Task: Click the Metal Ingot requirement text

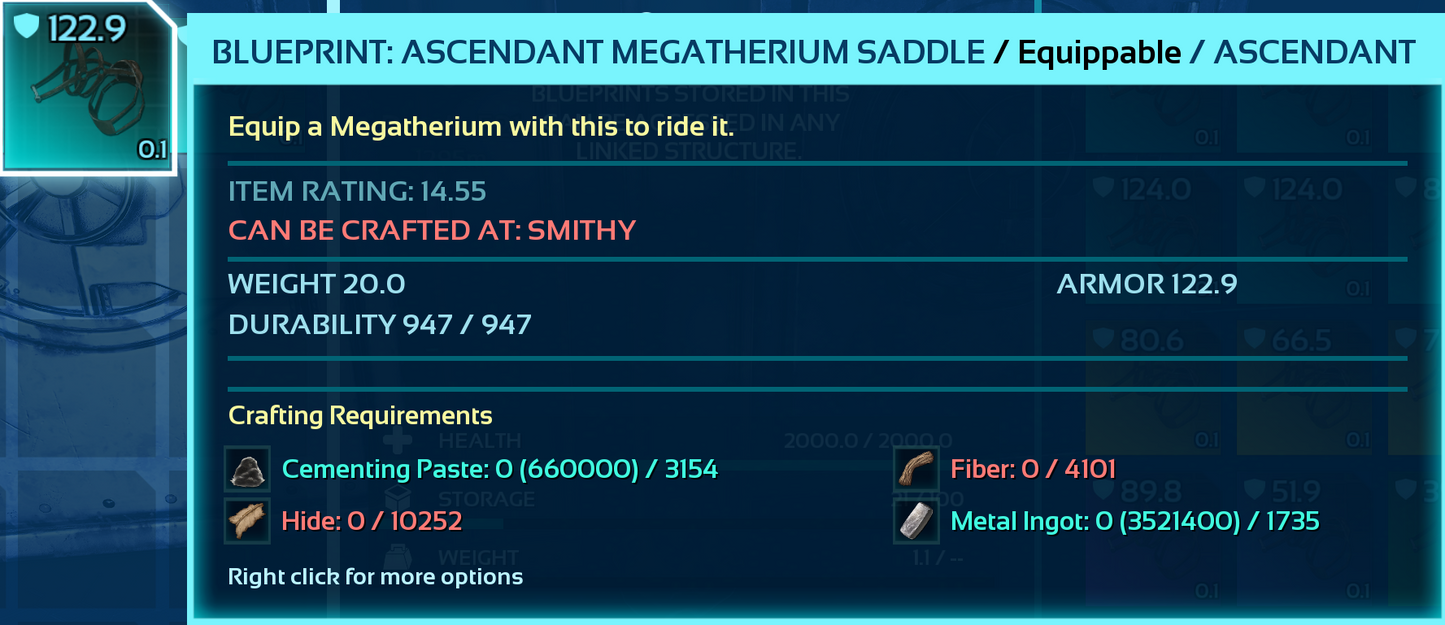Action: coord(1135,521)
